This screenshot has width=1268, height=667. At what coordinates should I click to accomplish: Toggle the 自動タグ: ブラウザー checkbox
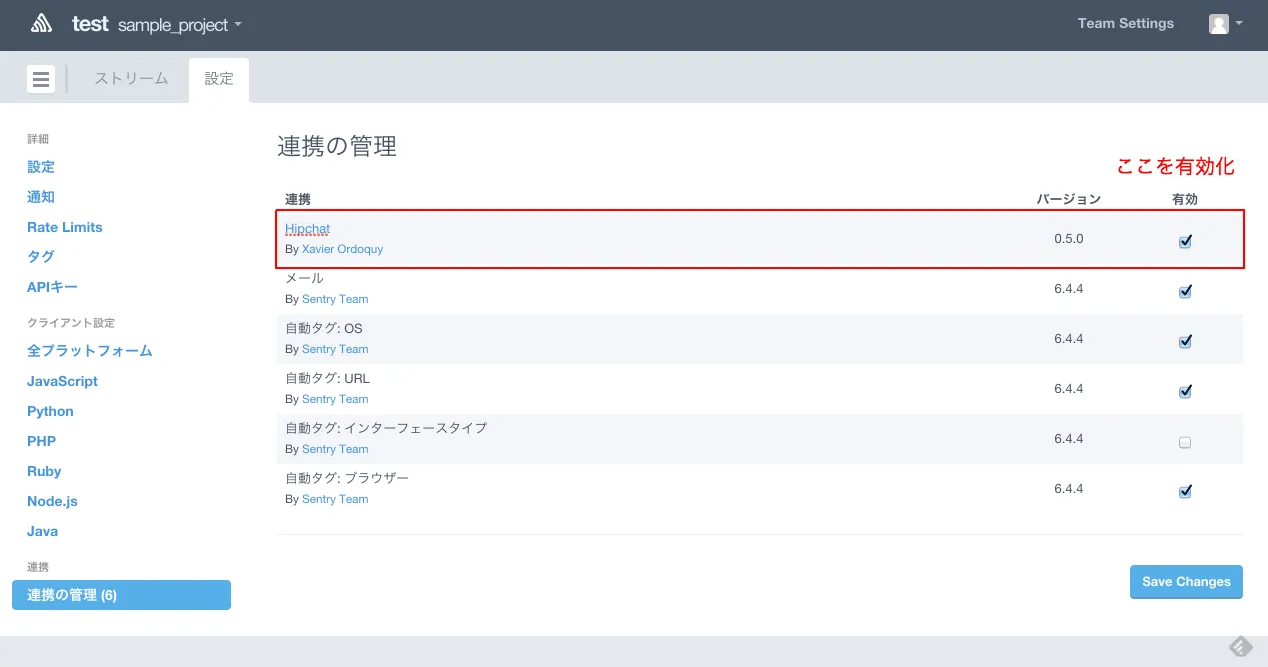1185,491
